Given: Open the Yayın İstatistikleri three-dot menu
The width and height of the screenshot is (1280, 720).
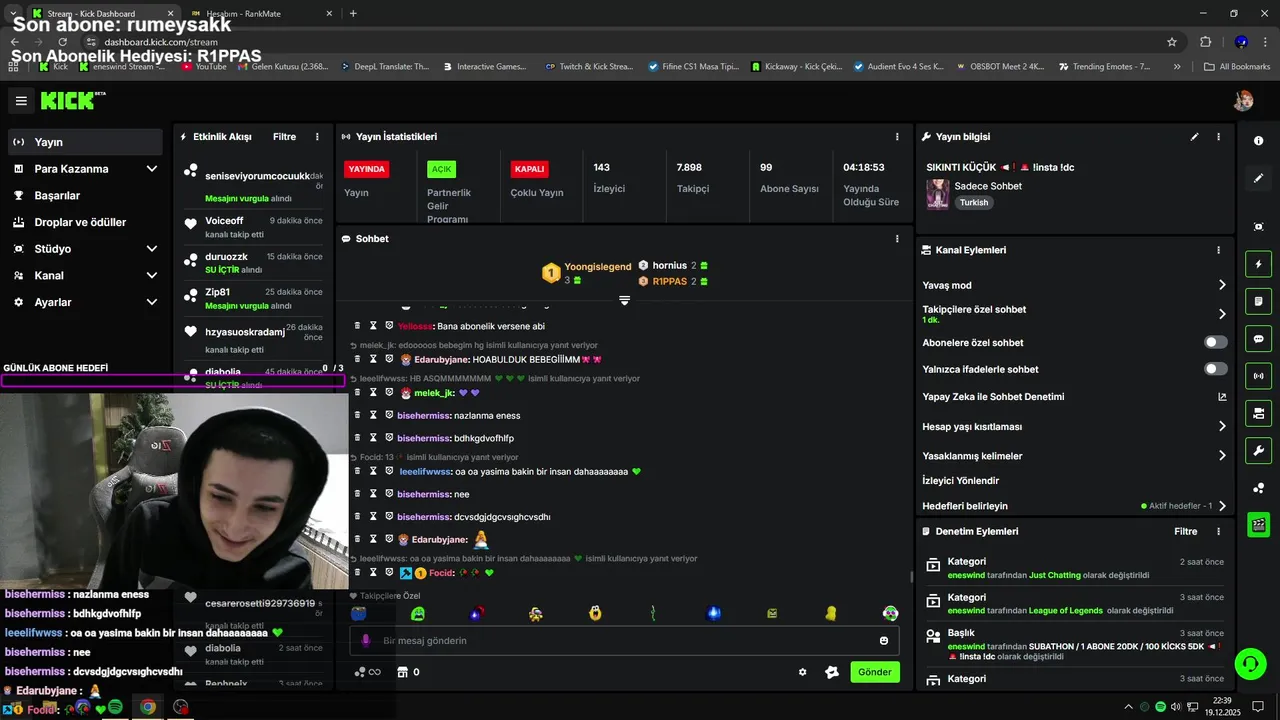Looking at the screenshot, I should click(x=897, y=137).
